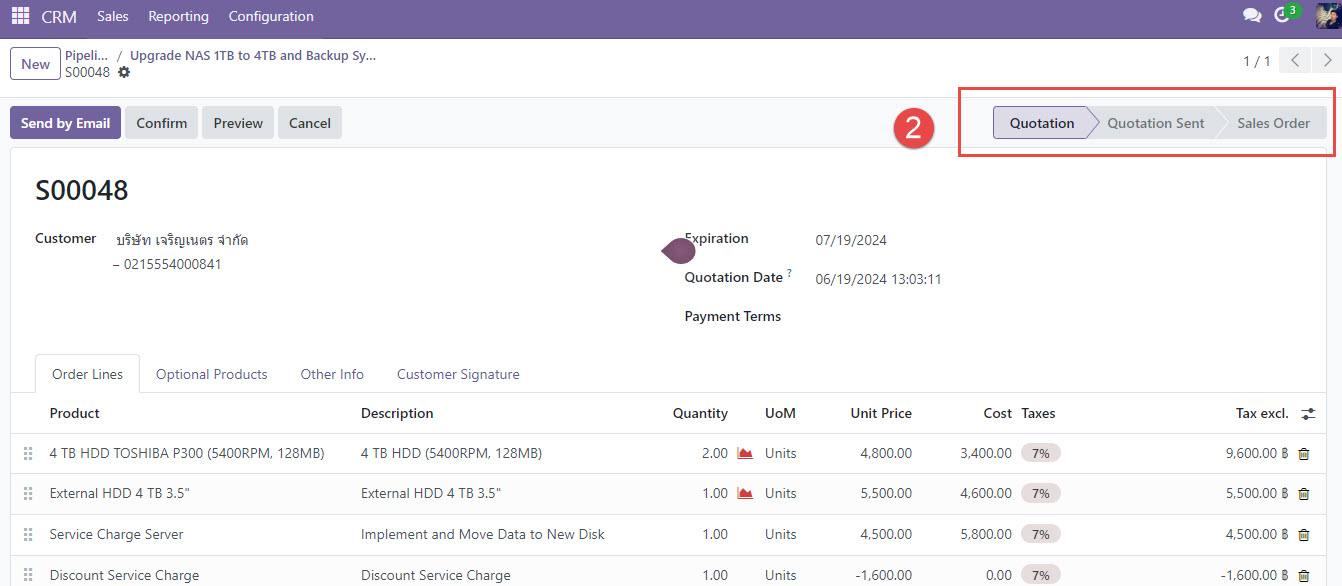This screenshot has height=586, width=1342.
Task: Click the Expiration date field
Action: pos(851,240)
